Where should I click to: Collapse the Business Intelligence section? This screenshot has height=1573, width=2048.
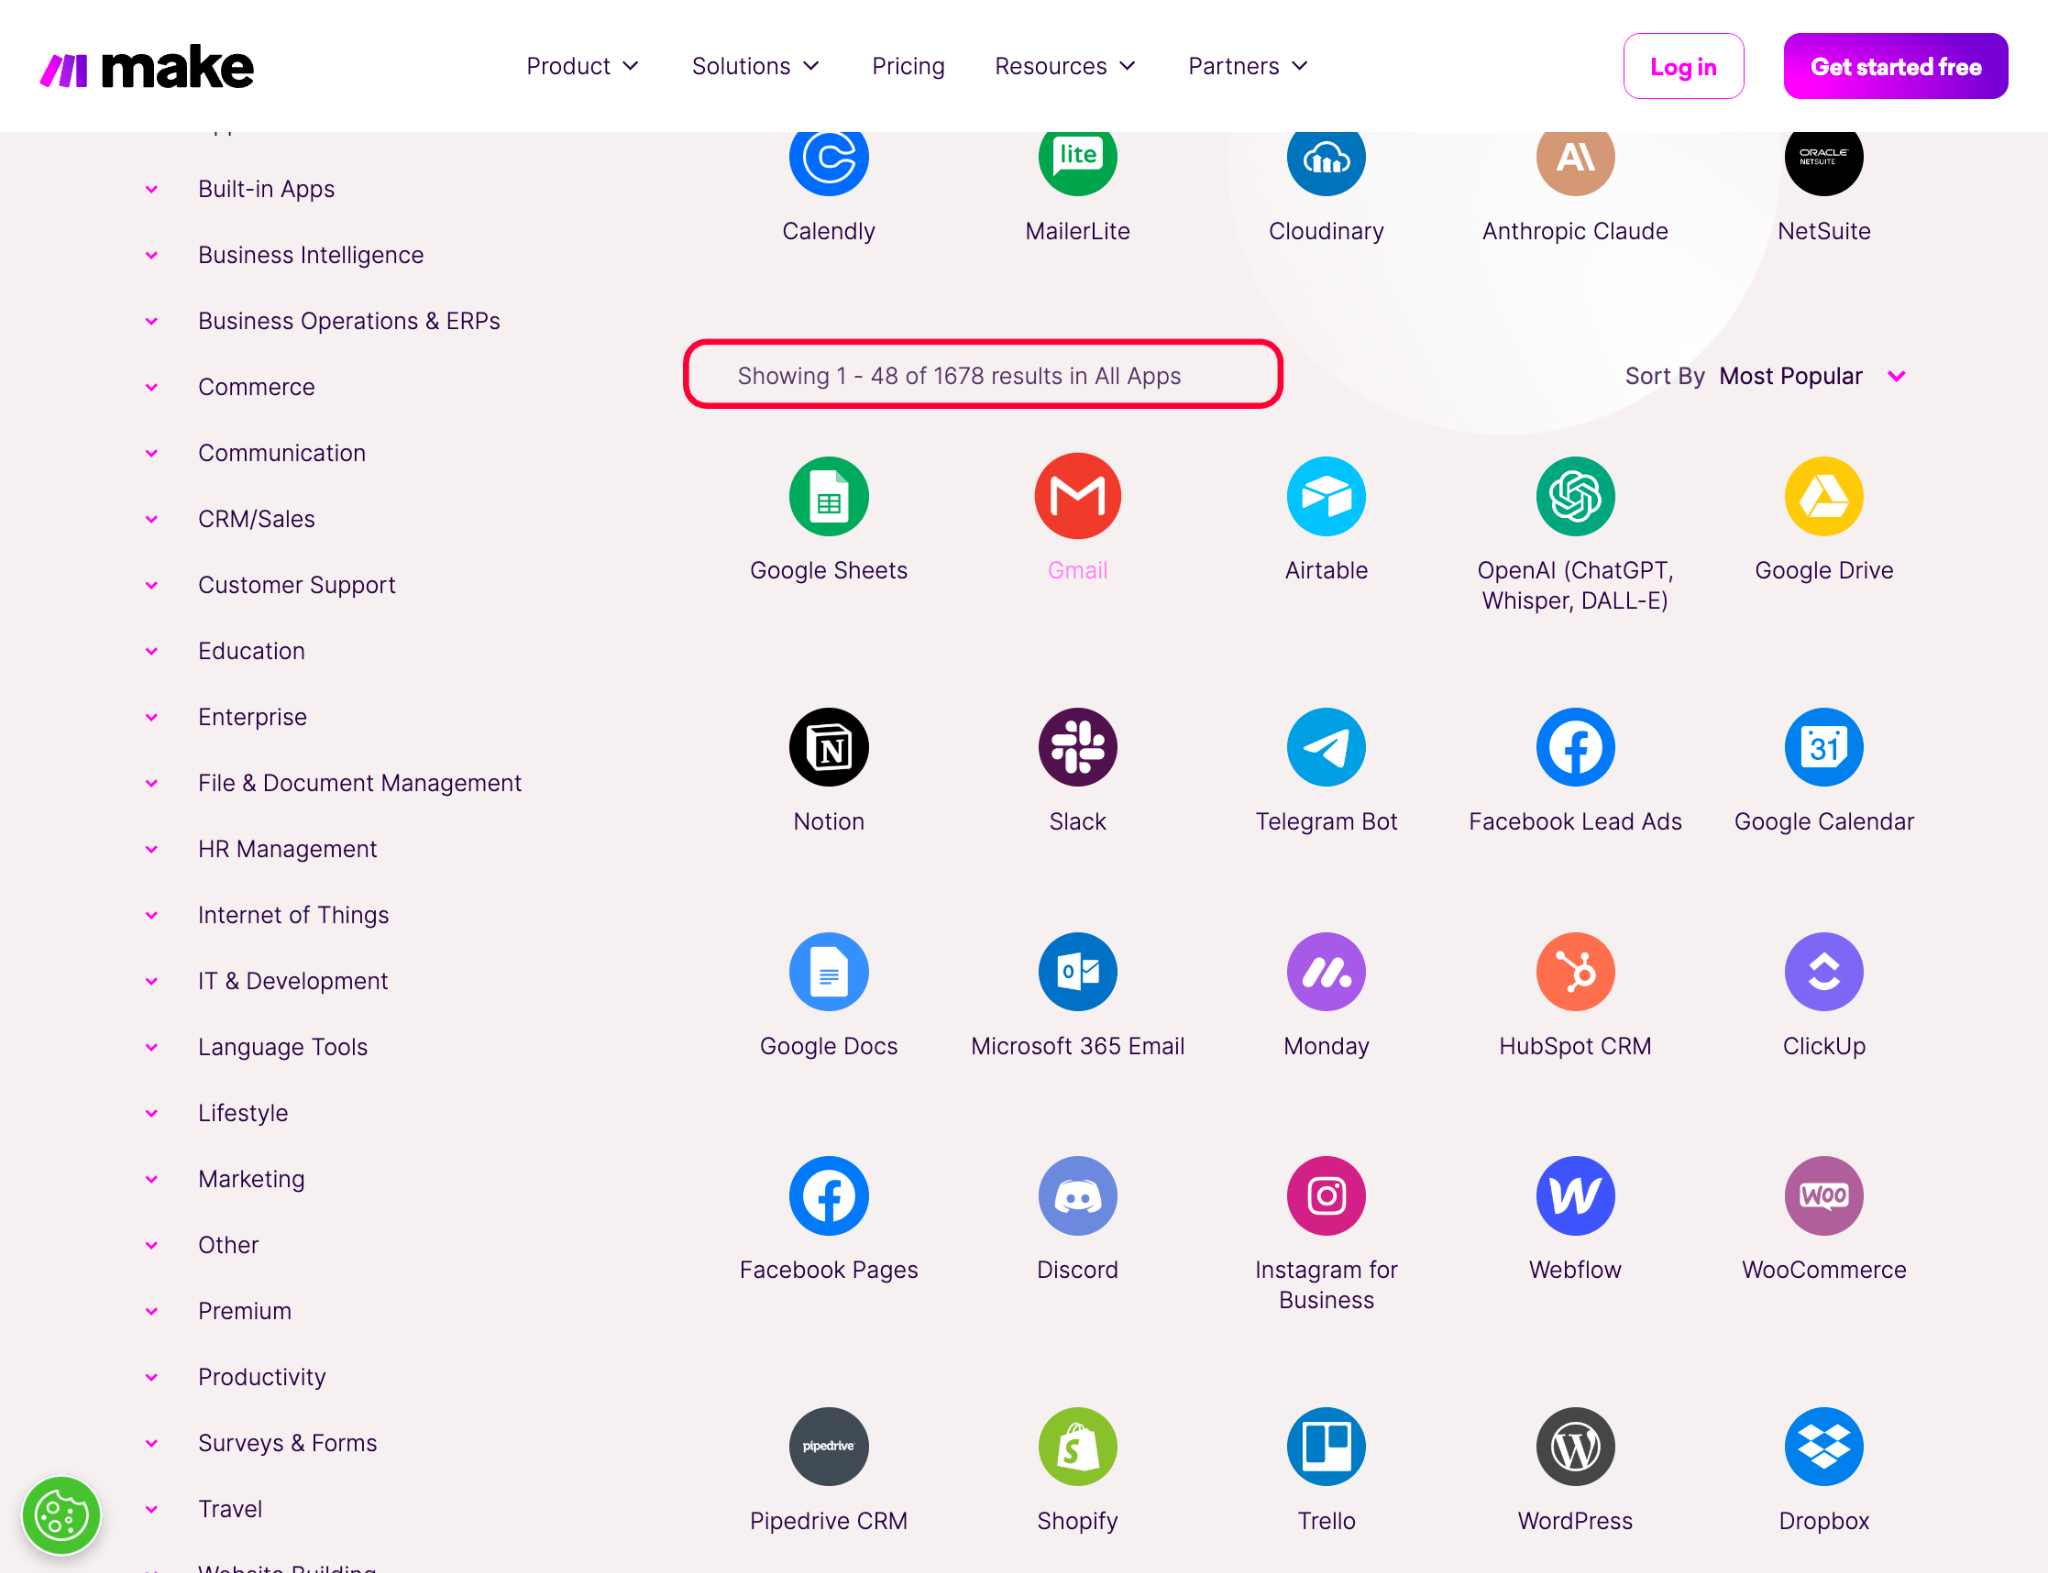click(152, 253)
